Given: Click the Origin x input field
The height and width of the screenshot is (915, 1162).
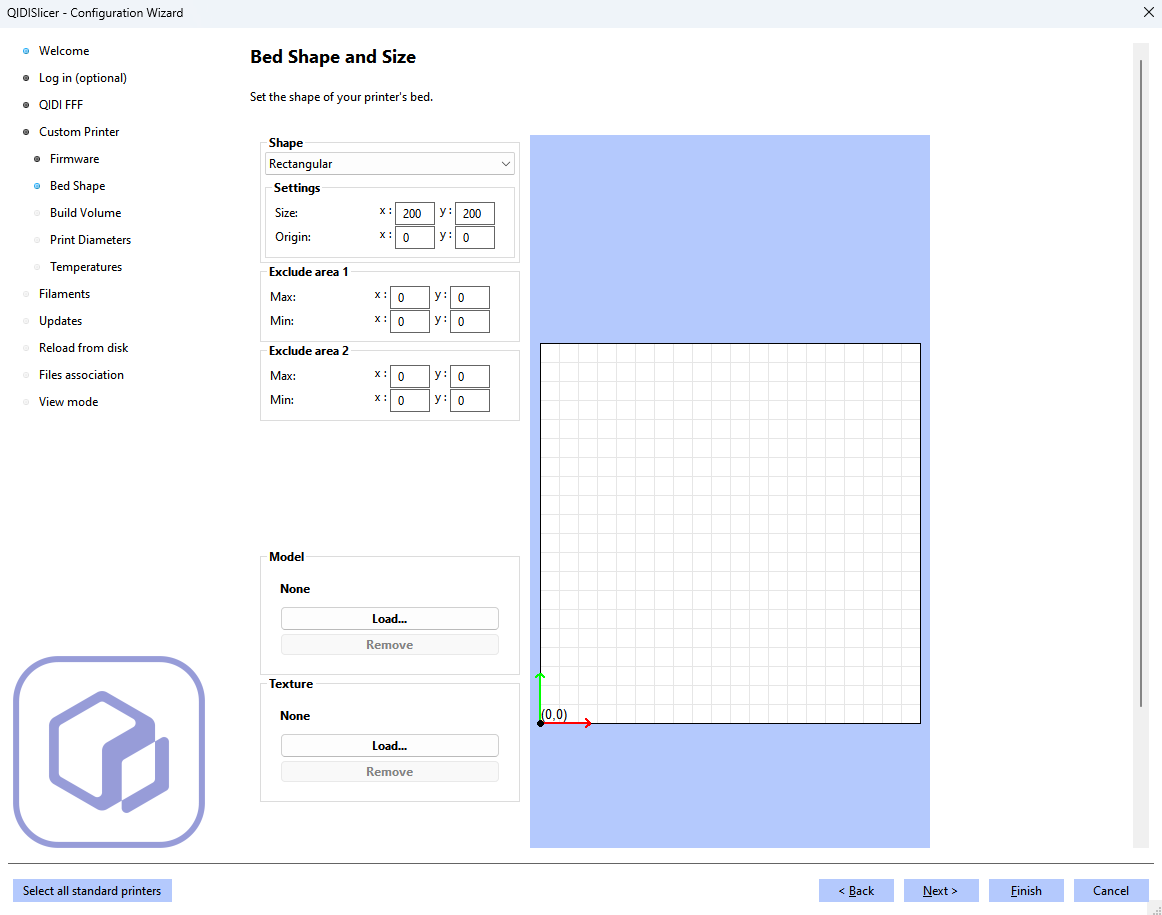Looking at the screenshot, I should pyautogui.click(x=414, y=237).
